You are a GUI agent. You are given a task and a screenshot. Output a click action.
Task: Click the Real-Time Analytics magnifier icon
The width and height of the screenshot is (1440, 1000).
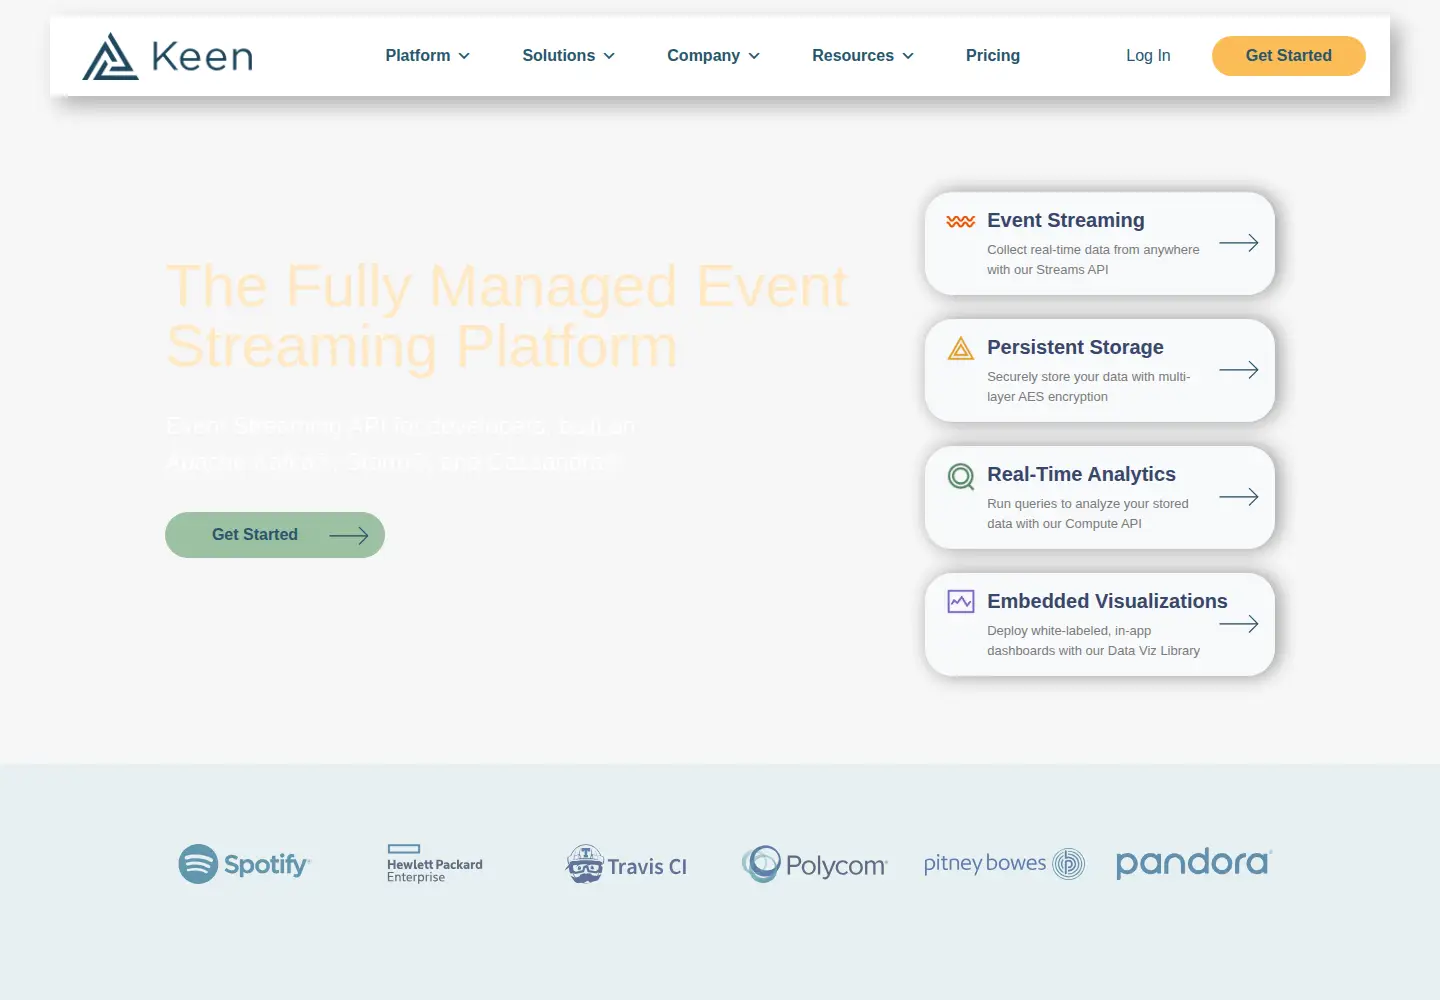pyautogui.click(x=961, y=477)
